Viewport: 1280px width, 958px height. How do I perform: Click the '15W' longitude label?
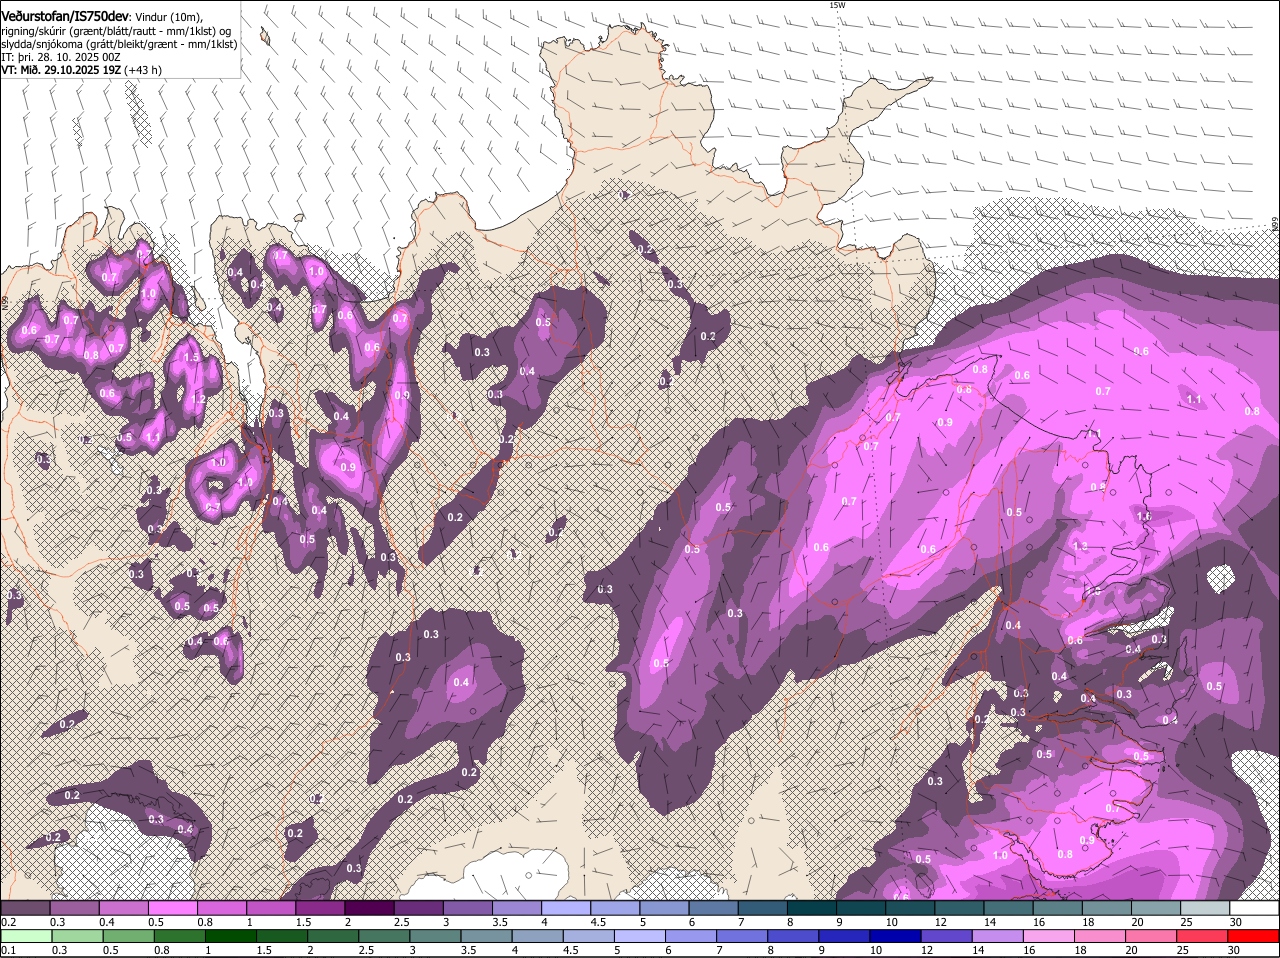(x=837, y=5)
